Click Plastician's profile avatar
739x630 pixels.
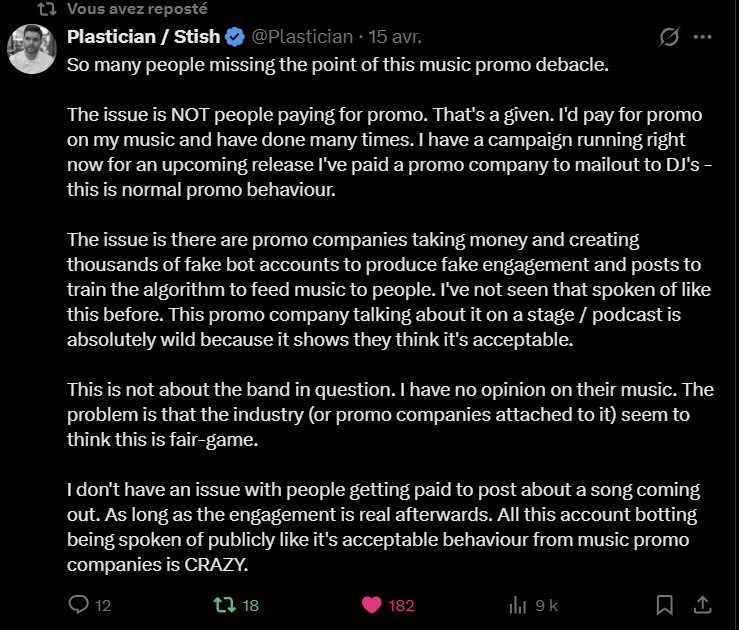[x=31, y=48]
